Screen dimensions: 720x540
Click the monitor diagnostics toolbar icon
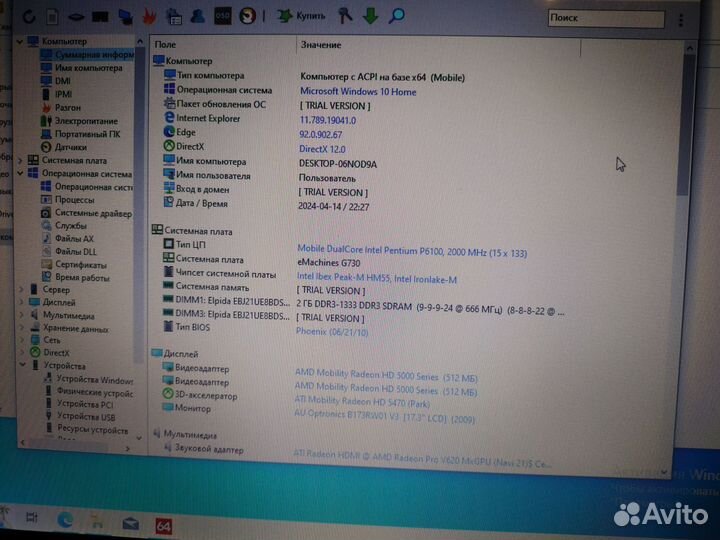pyautogui.click(x=125, y=17)
